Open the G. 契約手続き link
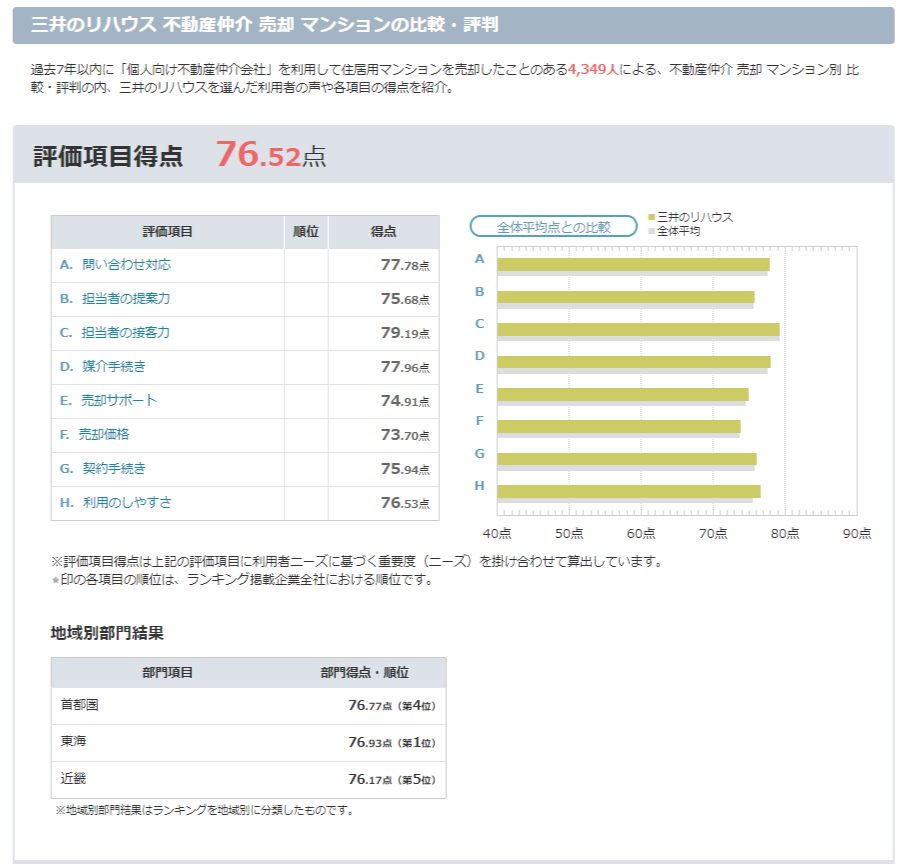Viewport: 903px width, 864px height. 103,468
